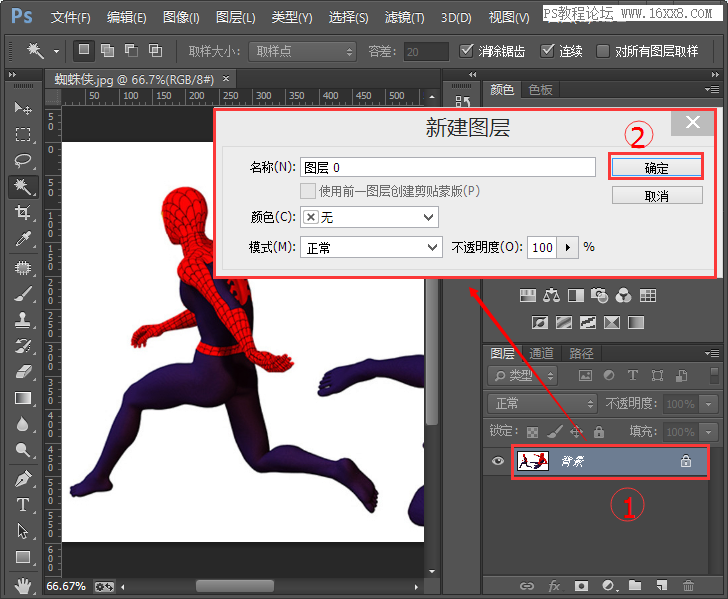Toggle lock transparent pixels
Viewport: 728px width, 599px height.
click(533, 432)
